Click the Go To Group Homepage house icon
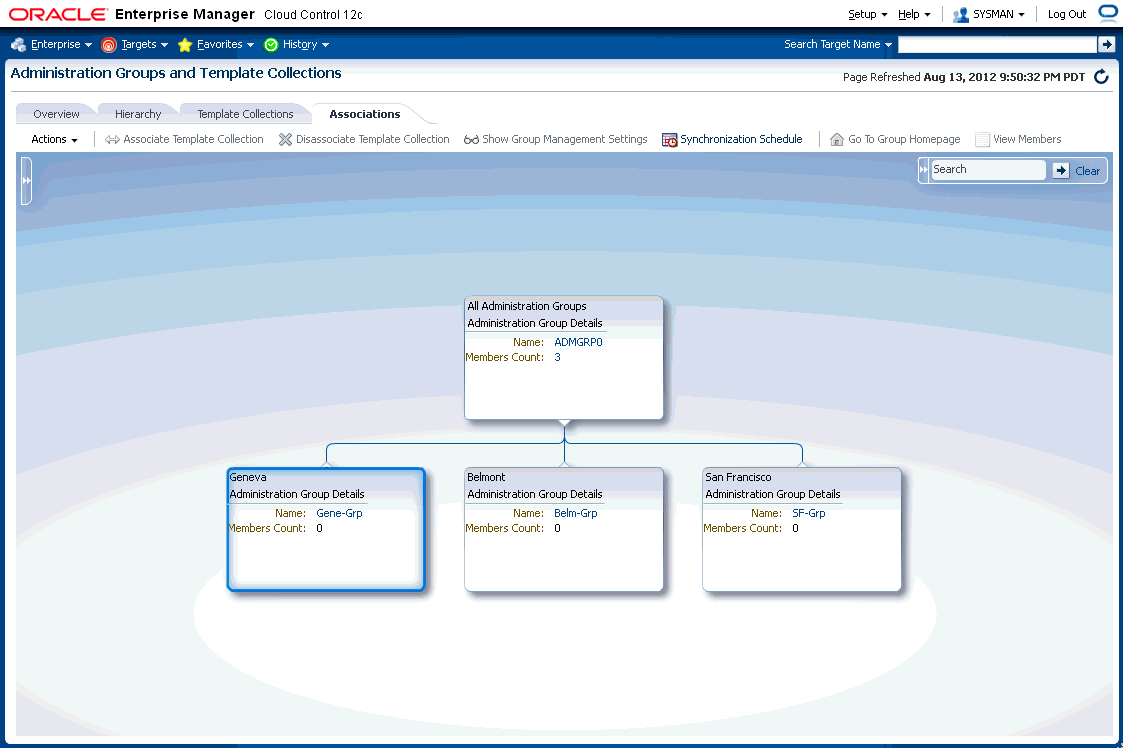 [x=837, y=139]
